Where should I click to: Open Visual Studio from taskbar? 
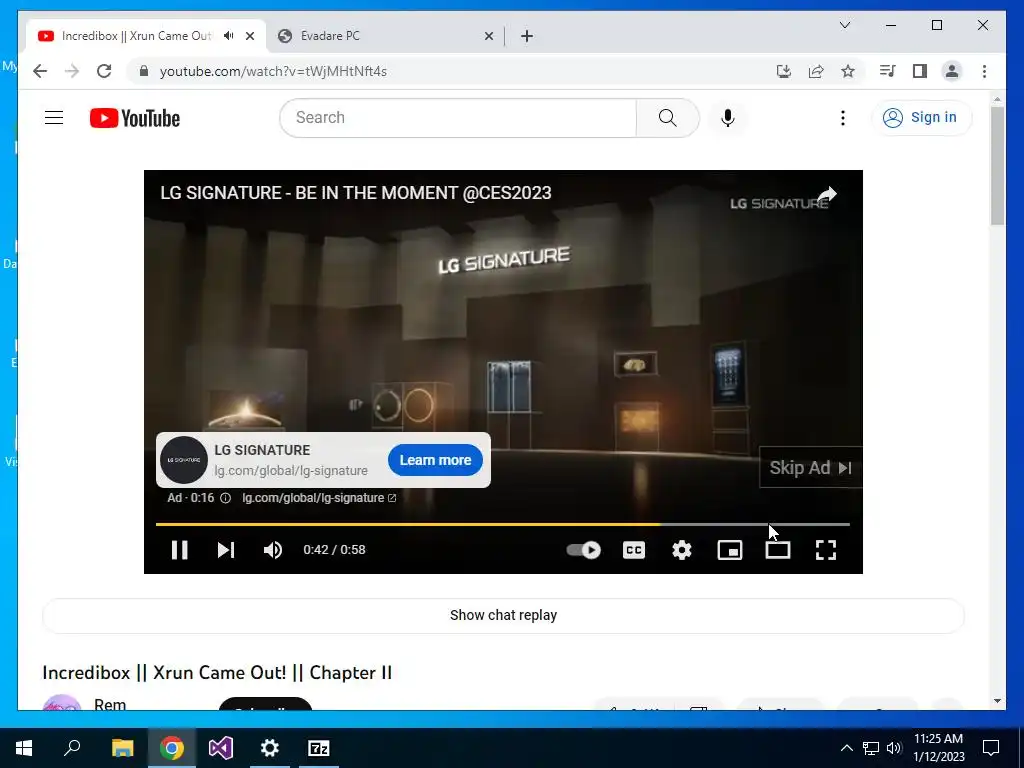pyautogui.click(x=221, y=748)
